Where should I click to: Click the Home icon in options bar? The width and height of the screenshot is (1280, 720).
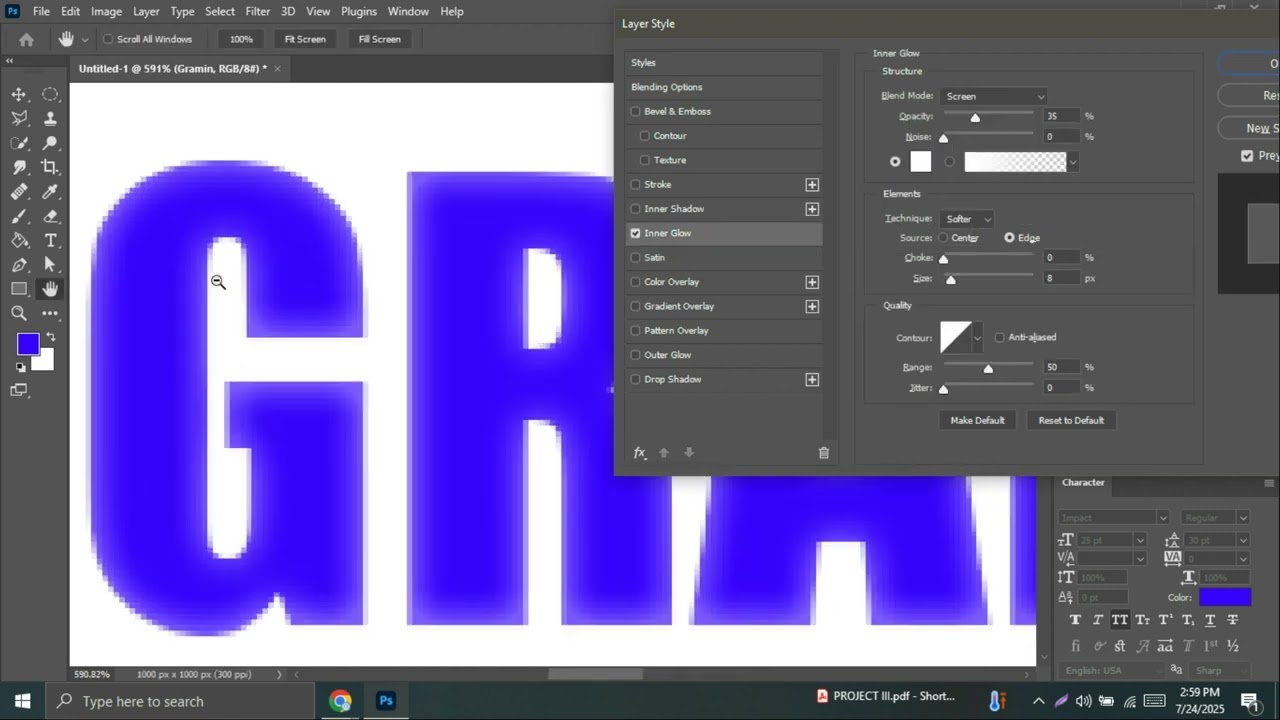(x=27, y=39)
